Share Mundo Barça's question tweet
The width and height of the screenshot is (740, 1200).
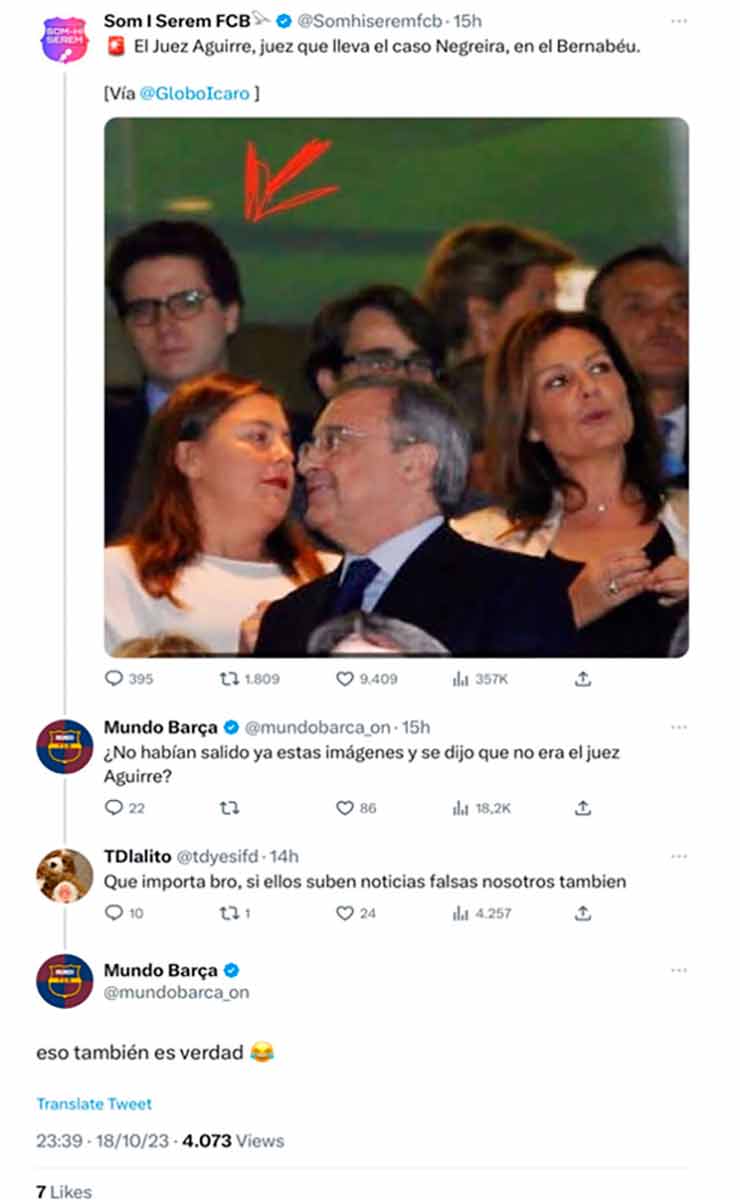coord(583,808)
